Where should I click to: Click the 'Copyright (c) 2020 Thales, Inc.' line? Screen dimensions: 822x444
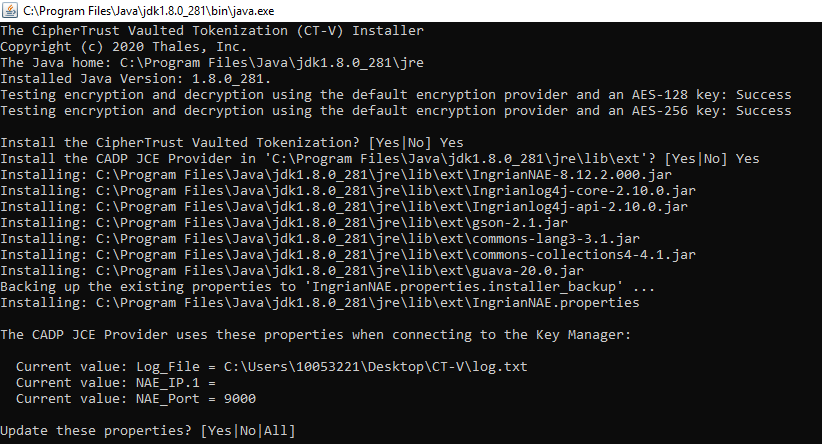click(x=123, y=47)
